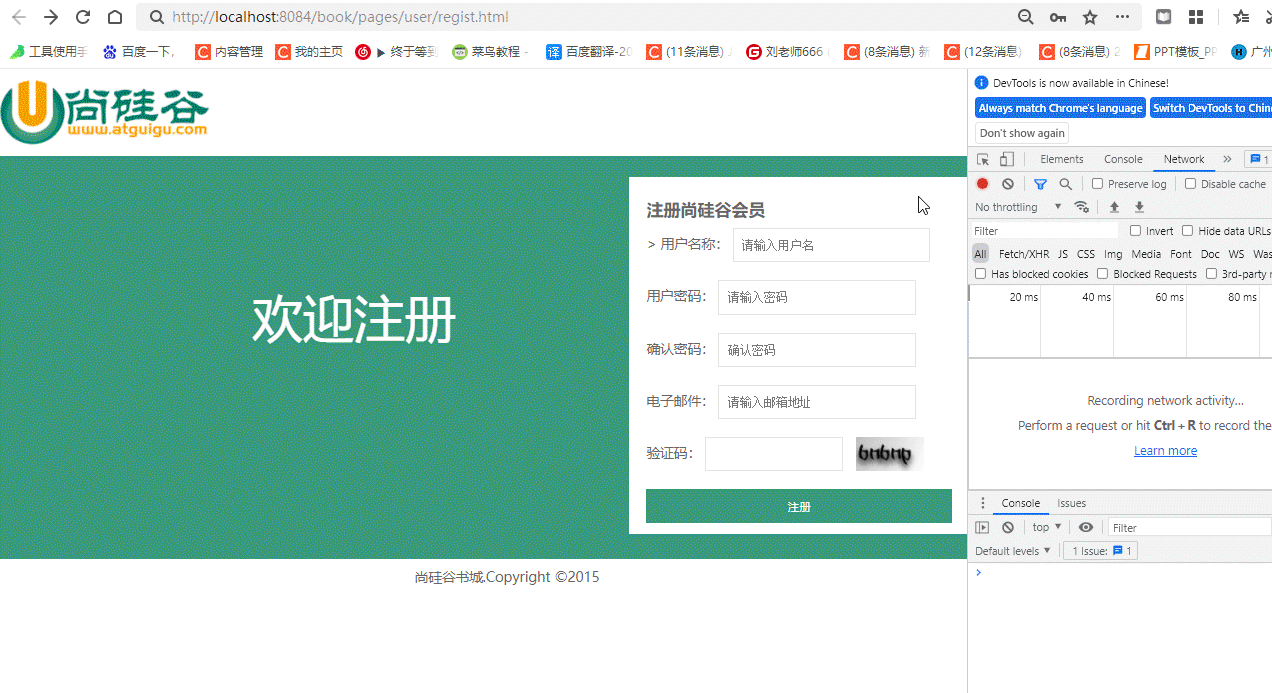The image size is (1272, 693).
Task: Click Always match Chrome's language button
Action: tap(1060, 108)
